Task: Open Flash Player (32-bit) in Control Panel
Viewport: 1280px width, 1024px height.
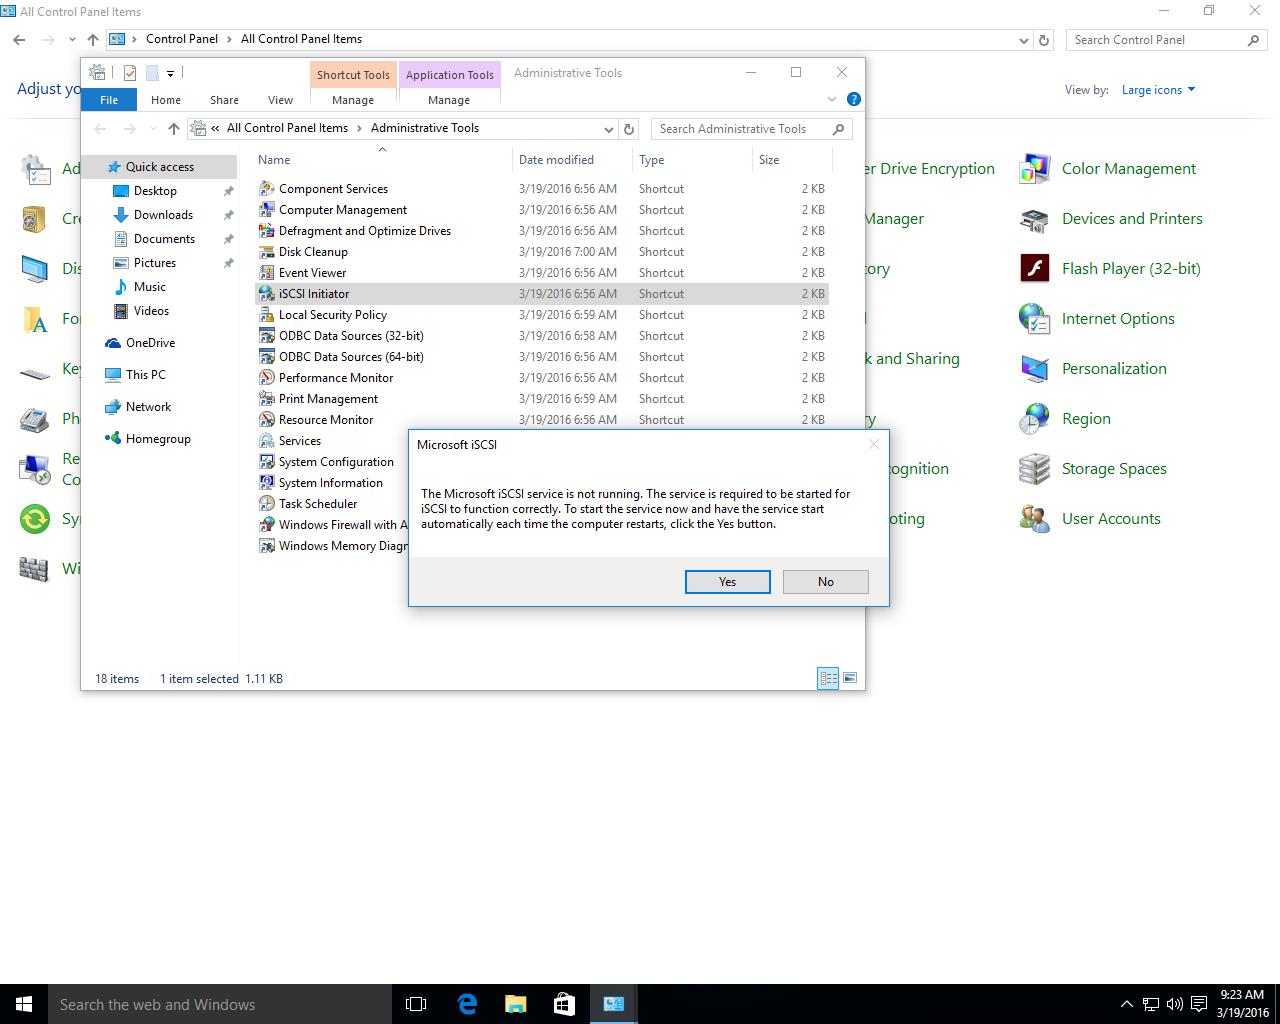Action: [x=1109, y=268]
